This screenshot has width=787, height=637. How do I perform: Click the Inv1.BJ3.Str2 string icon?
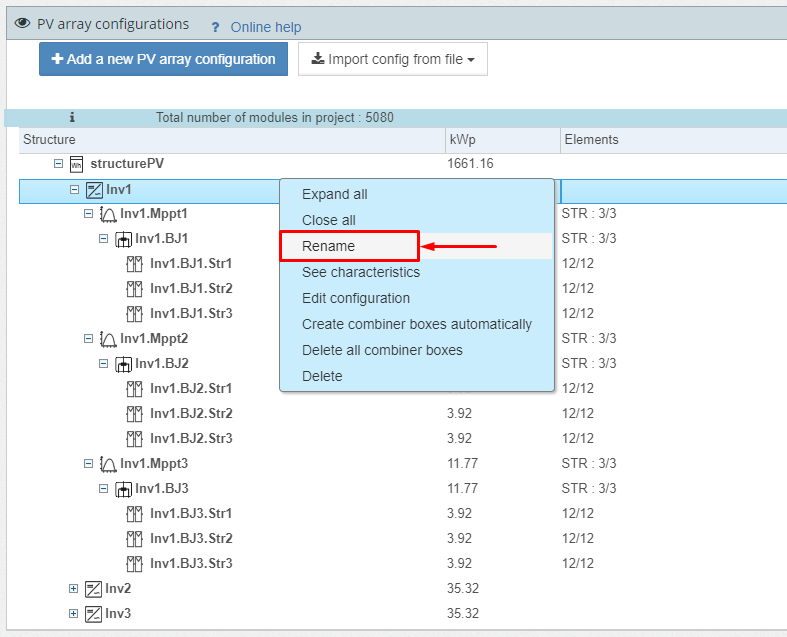135,539
